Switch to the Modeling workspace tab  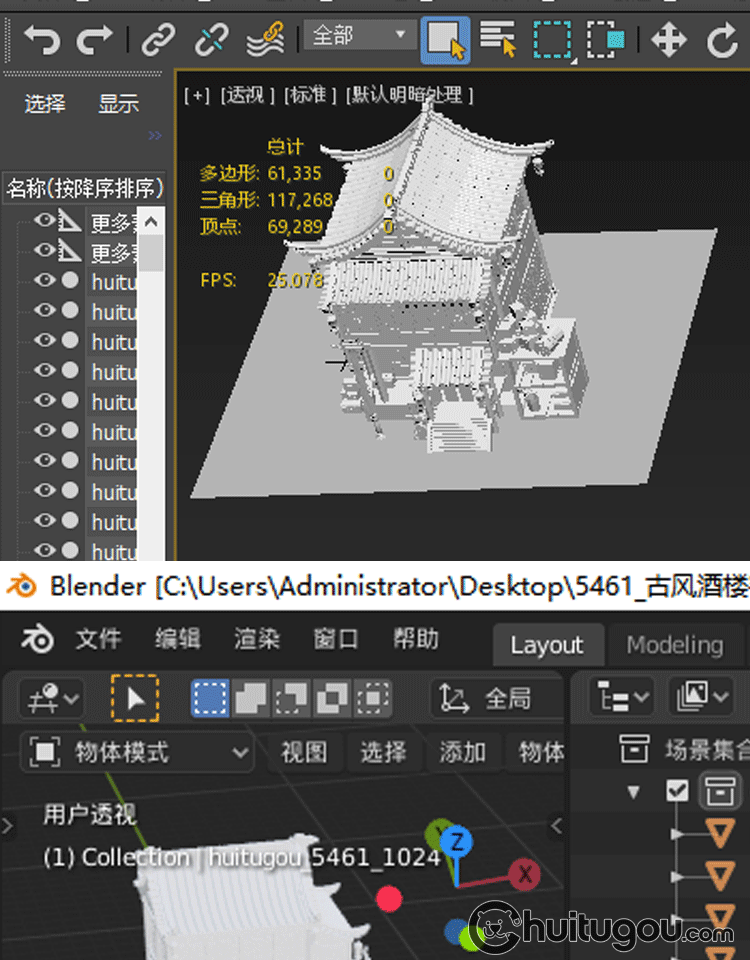coord(674,645)
